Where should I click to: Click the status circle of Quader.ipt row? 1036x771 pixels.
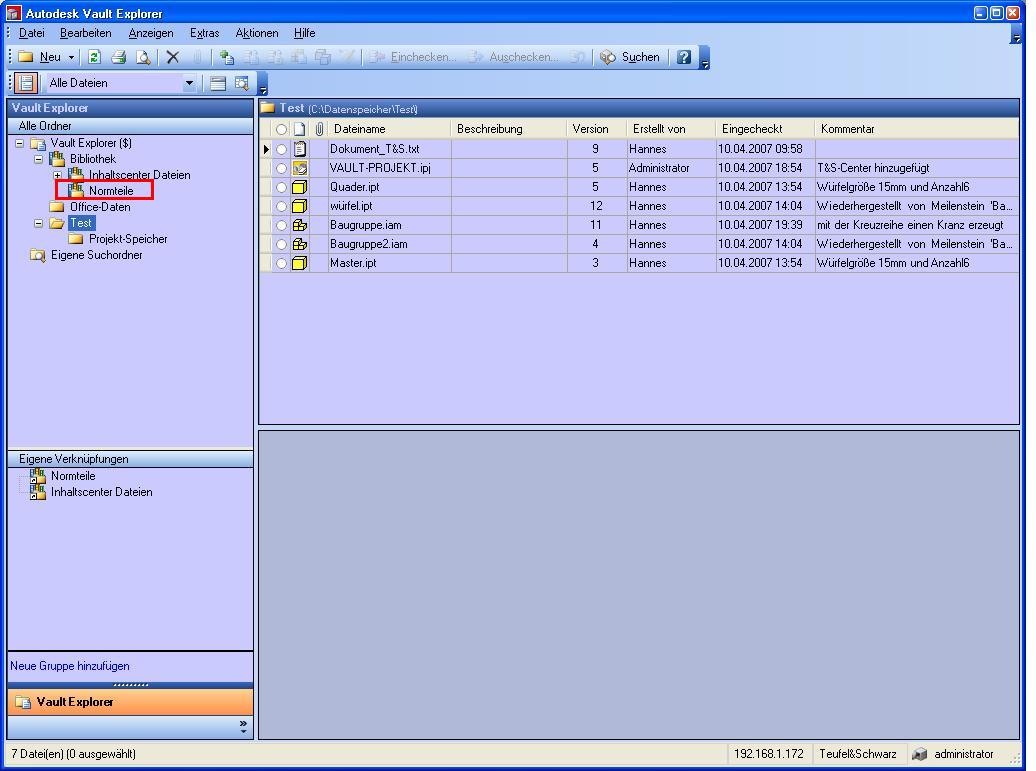point(281,188)
